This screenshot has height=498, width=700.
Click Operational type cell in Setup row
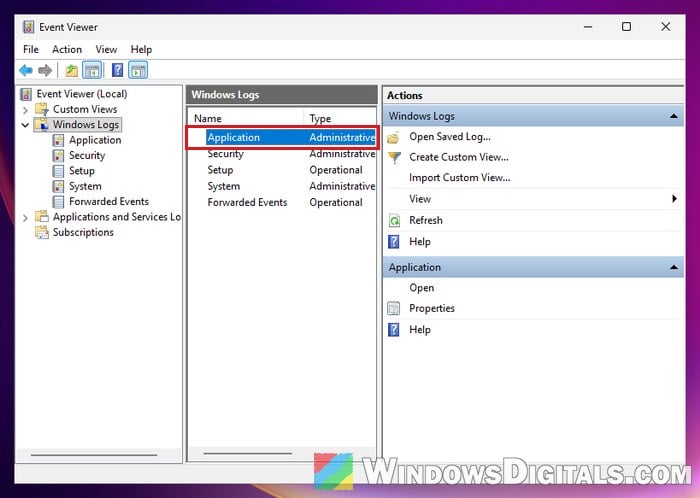coord(336,170)
